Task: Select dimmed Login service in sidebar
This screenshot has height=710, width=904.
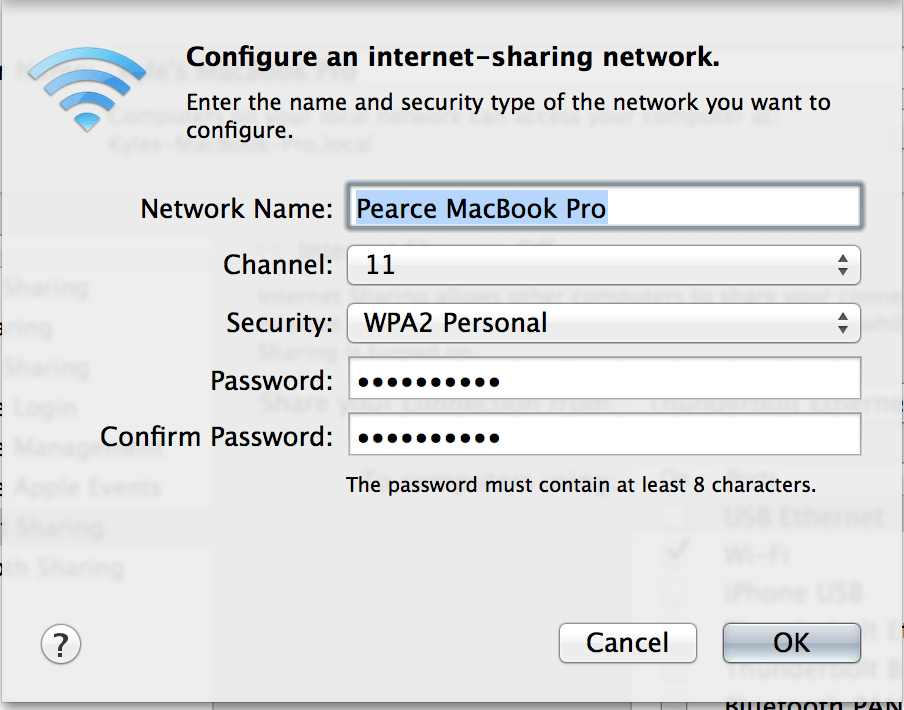Action: pos(44,407)
